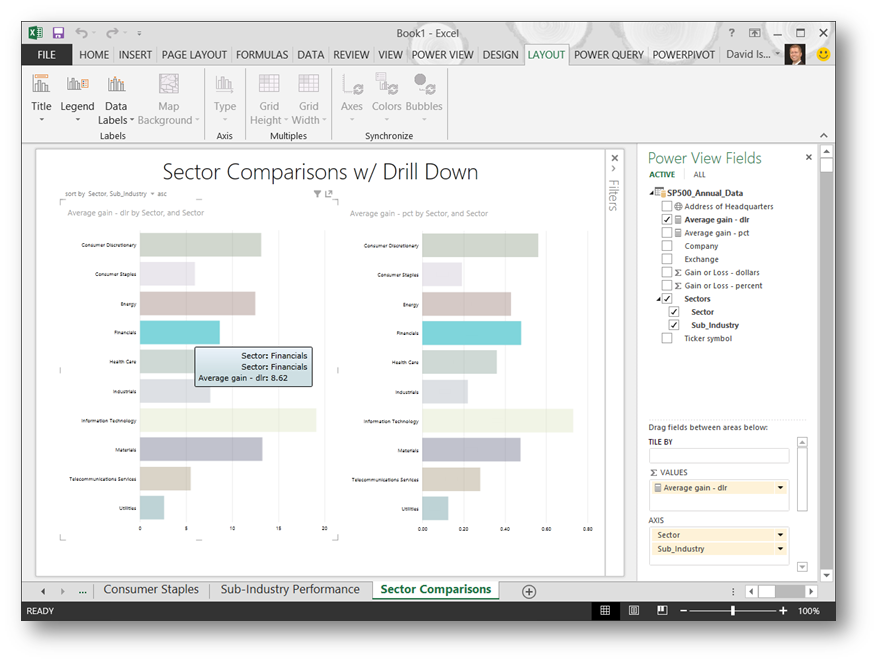Check Gain or Loss - dollars field
Viewport: 878px width, 663px height.
(667, 272)
